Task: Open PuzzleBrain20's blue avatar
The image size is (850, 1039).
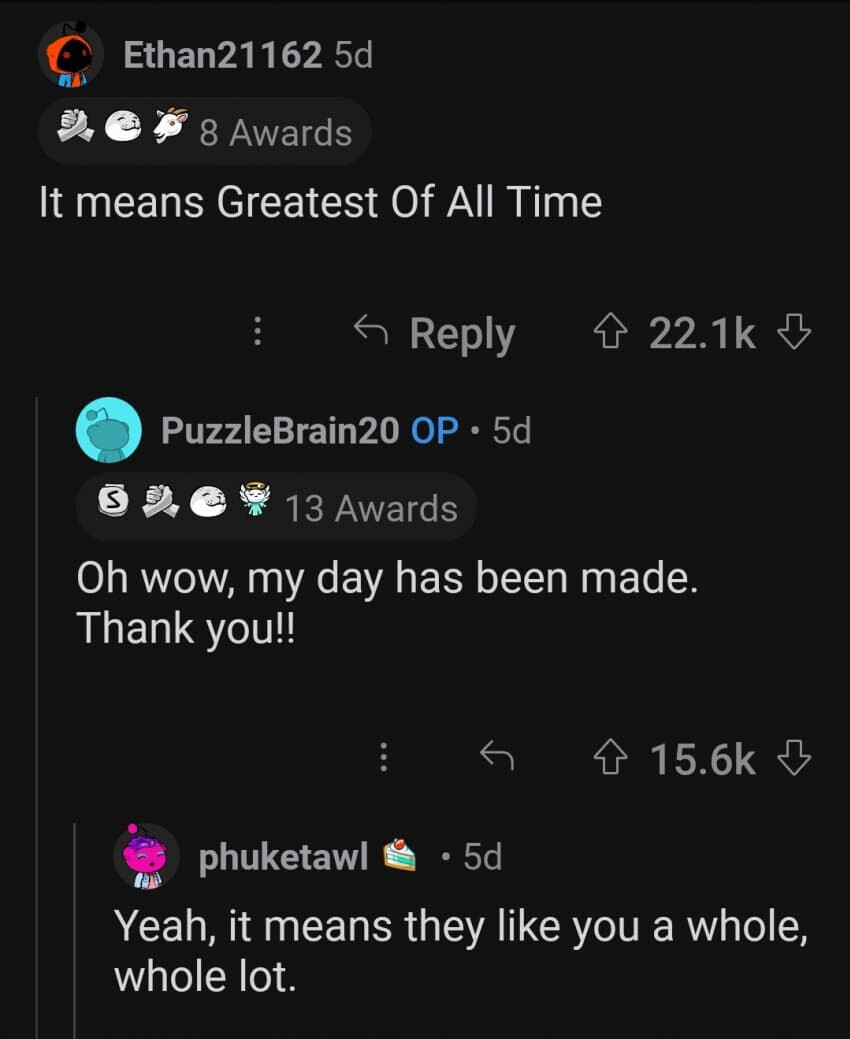Action: coord(108,430)
